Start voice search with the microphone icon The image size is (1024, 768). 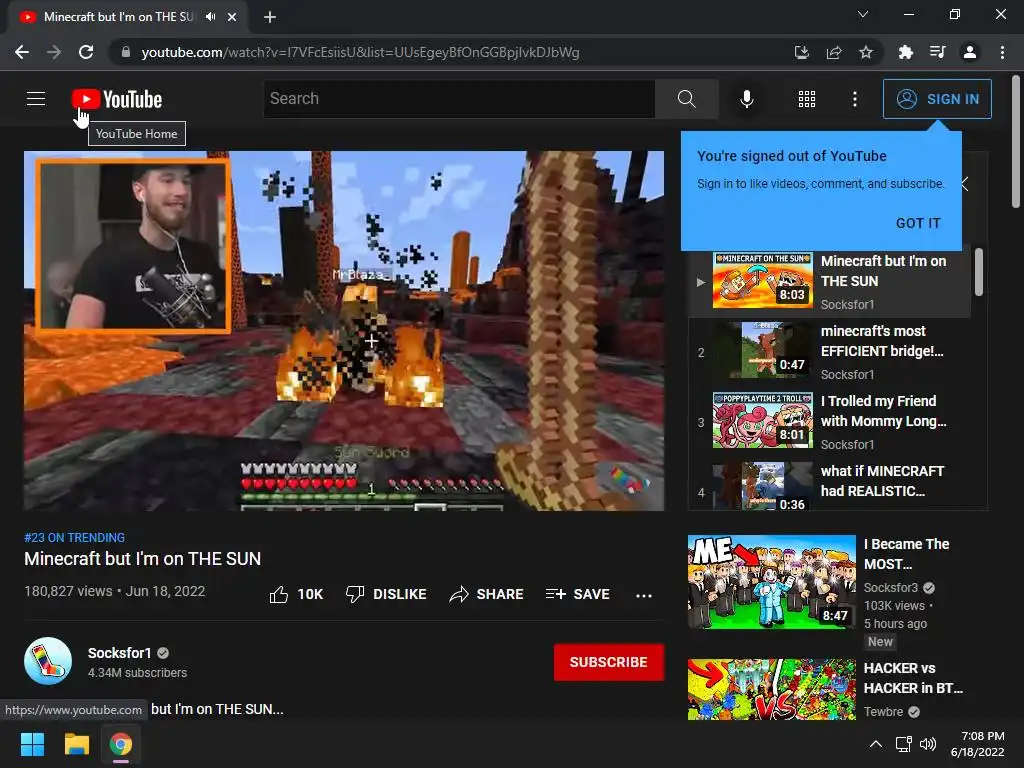point(746,99)
